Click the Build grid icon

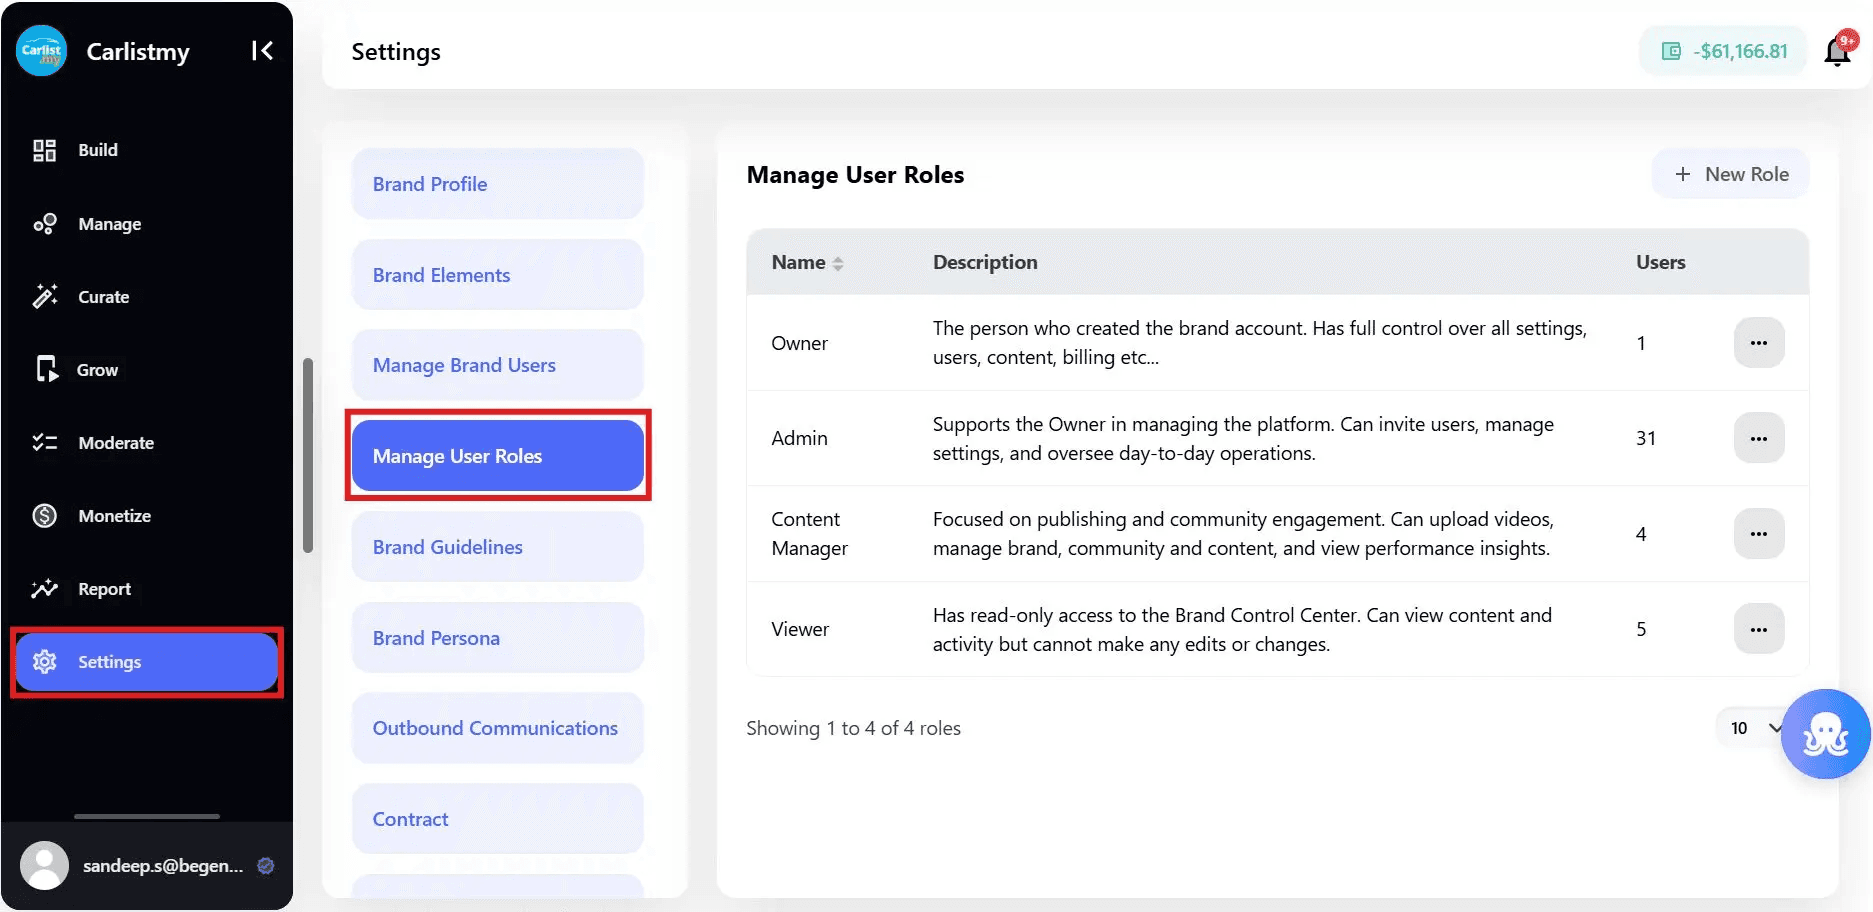(44, 150)
